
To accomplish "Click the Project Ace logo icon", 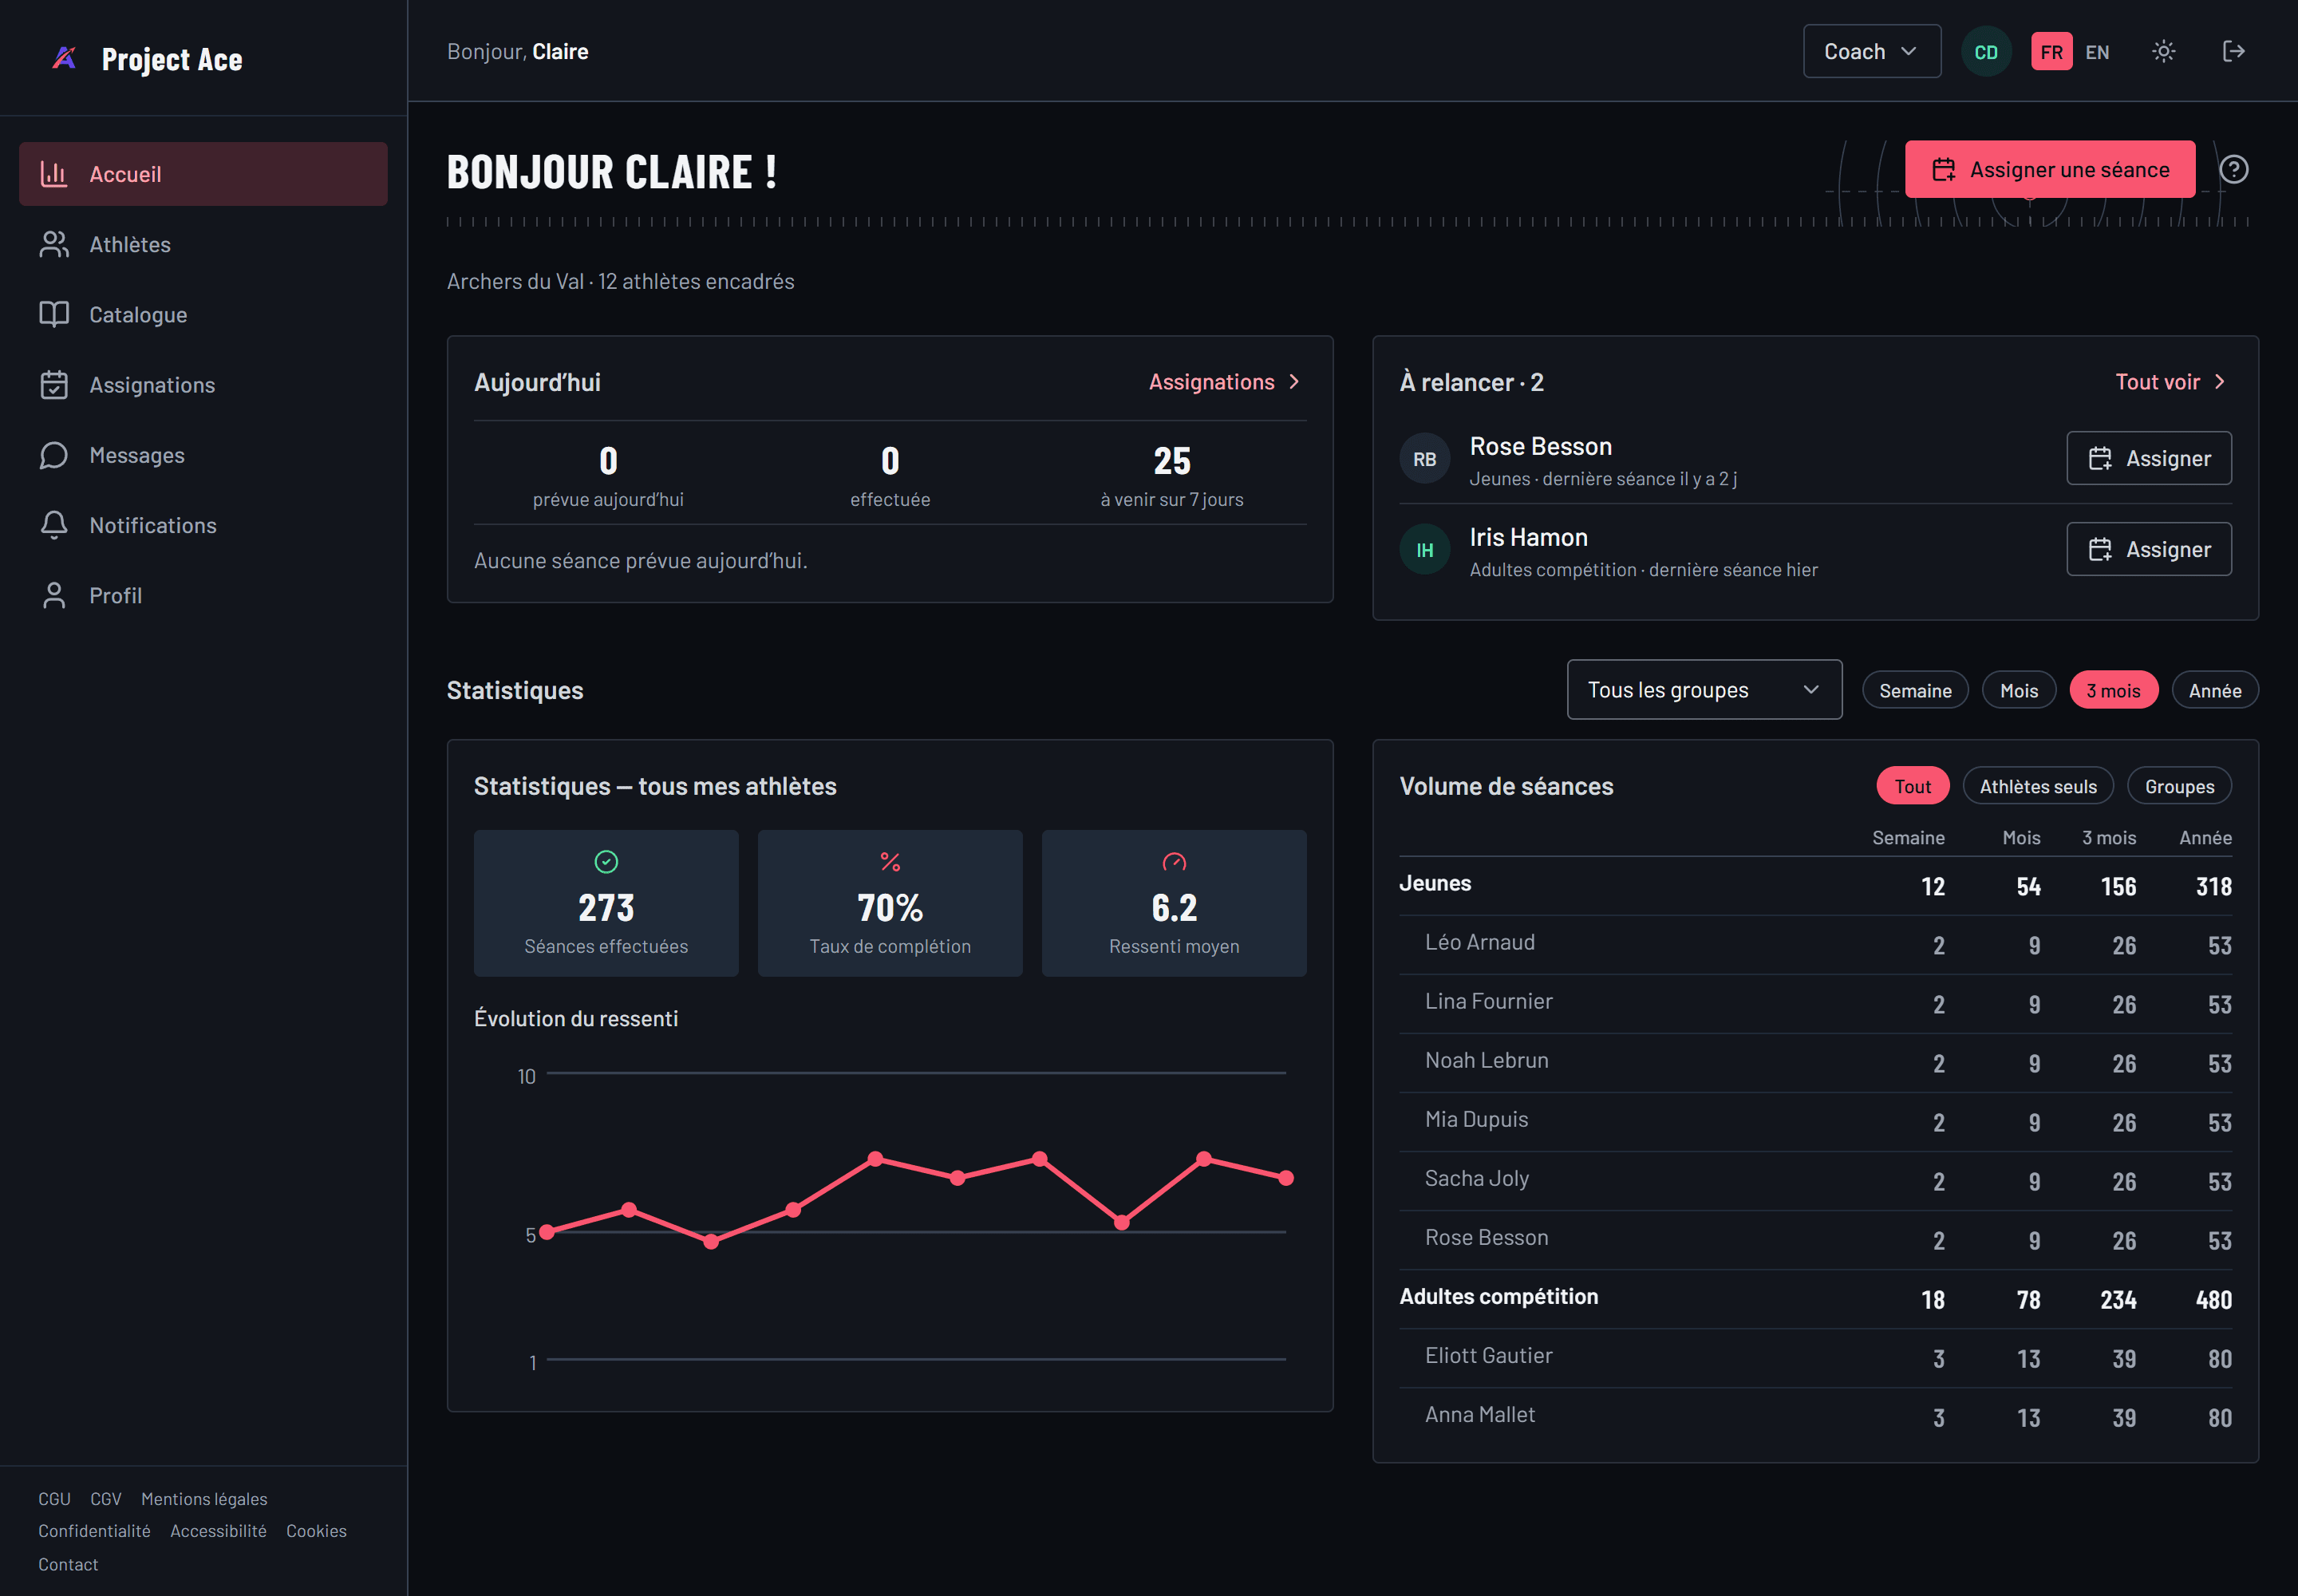I will point(64,58).
